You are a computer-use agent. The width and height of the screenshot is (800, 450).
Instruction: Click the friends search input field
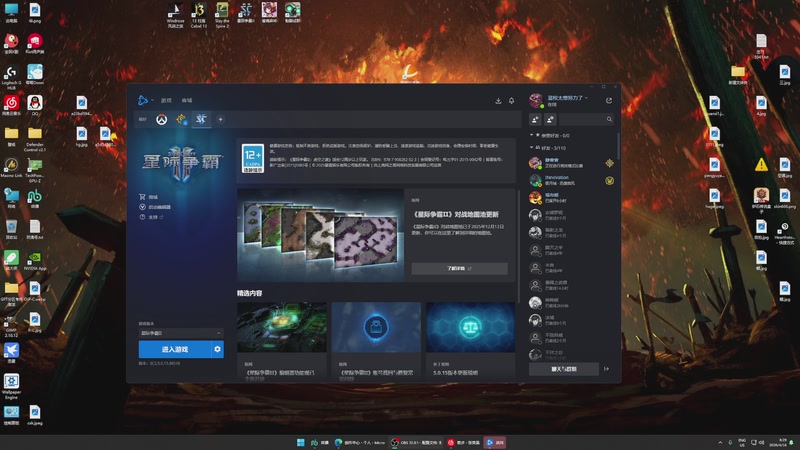coord(587,119)
